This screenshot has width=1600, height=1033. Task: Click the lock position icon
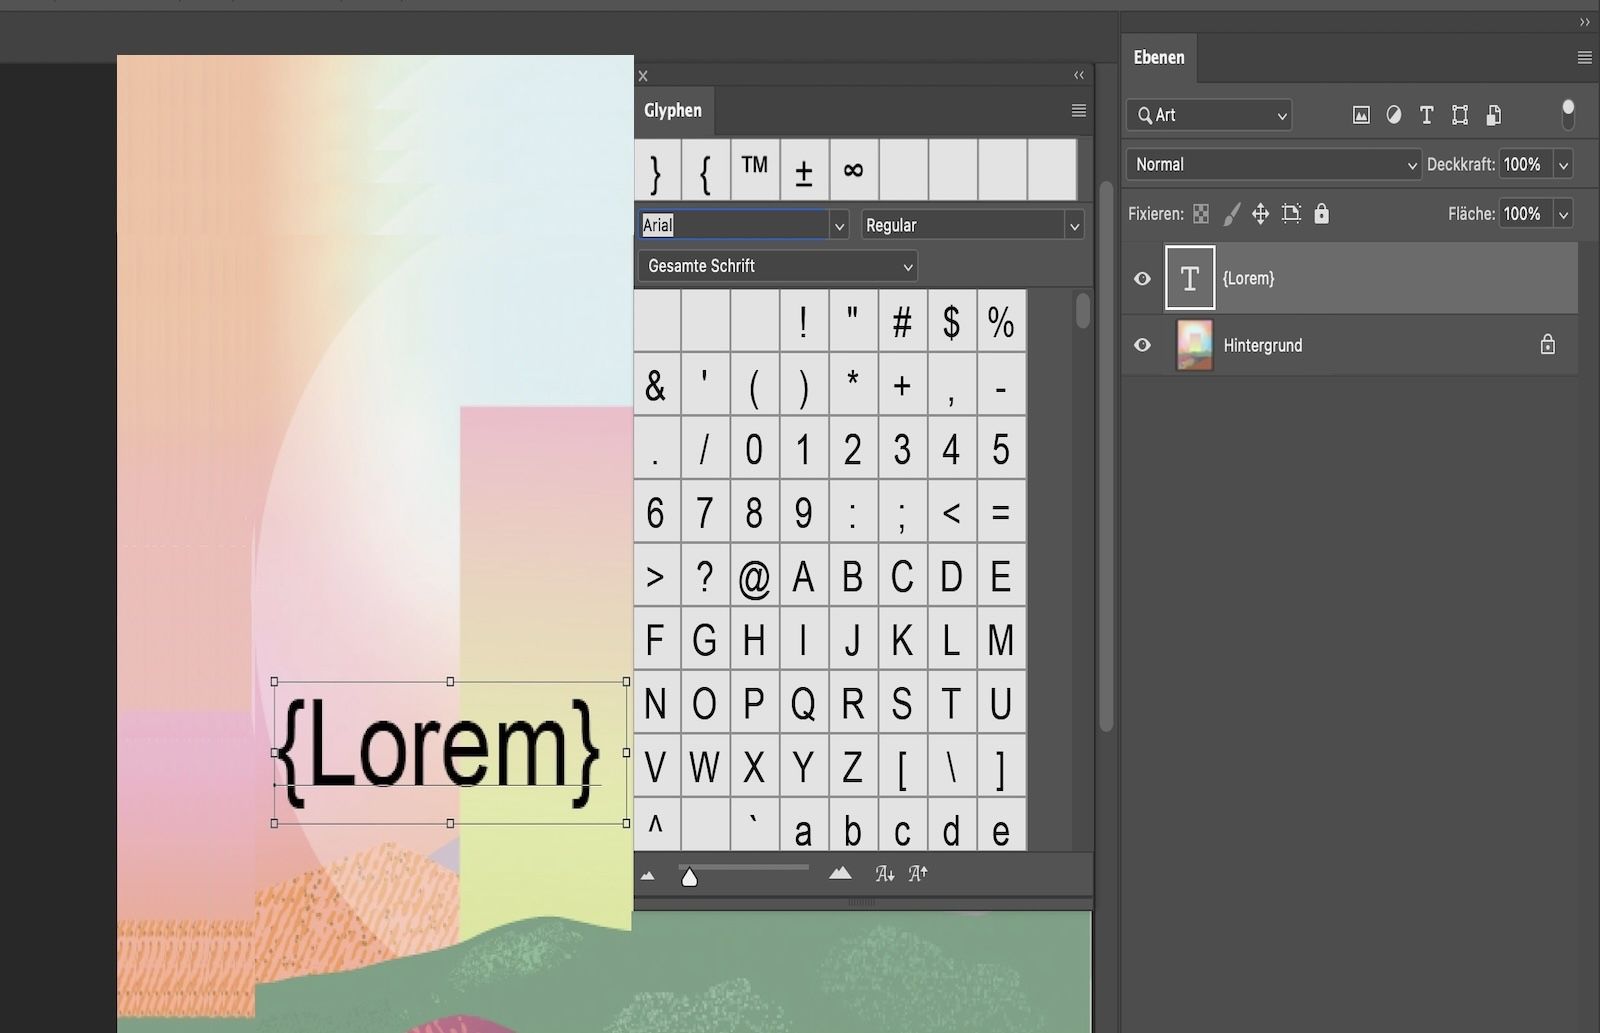(1261, 213)
